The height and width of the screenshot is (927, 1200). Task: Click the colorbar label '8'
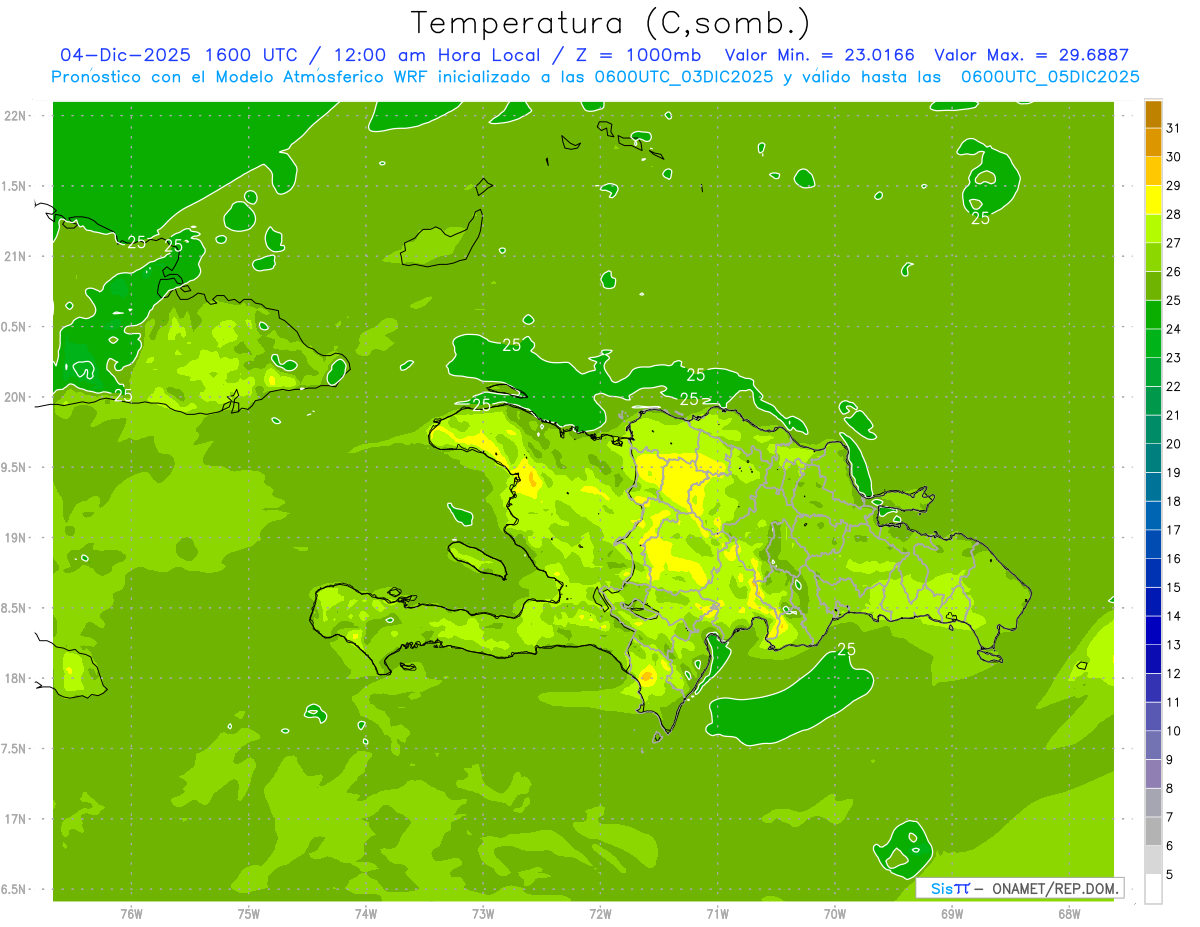(1170, 788)
